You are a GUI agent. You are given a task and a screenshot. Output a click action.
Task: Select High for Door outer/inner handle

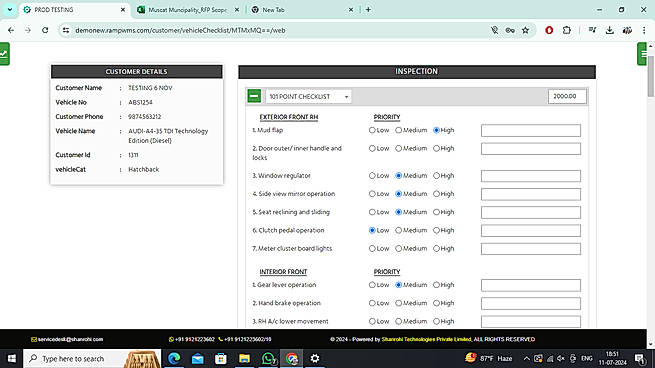436,148
